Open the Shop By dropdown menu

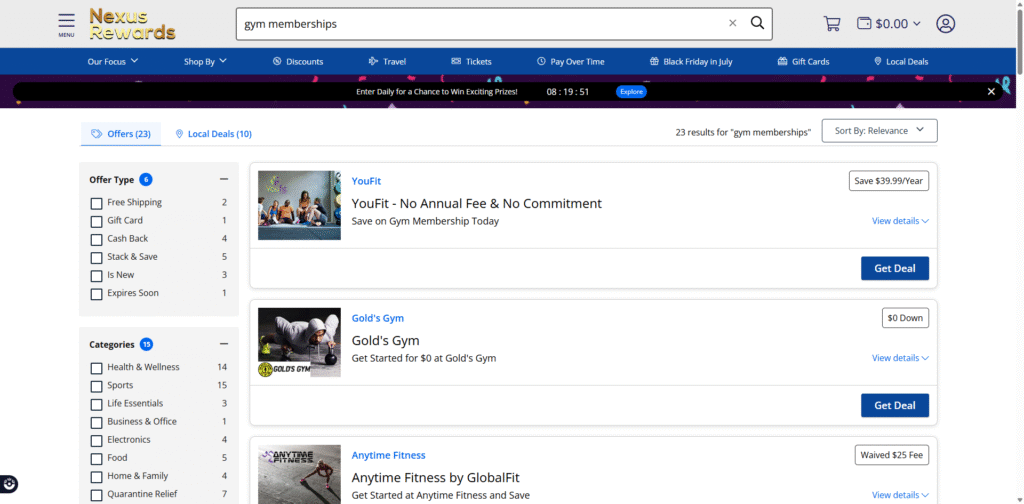tap(205, 61)
